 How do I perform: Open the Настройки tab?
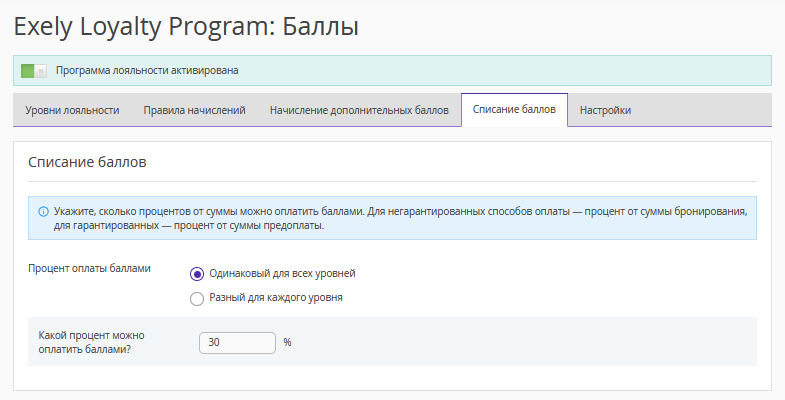(x=605, y=111)
